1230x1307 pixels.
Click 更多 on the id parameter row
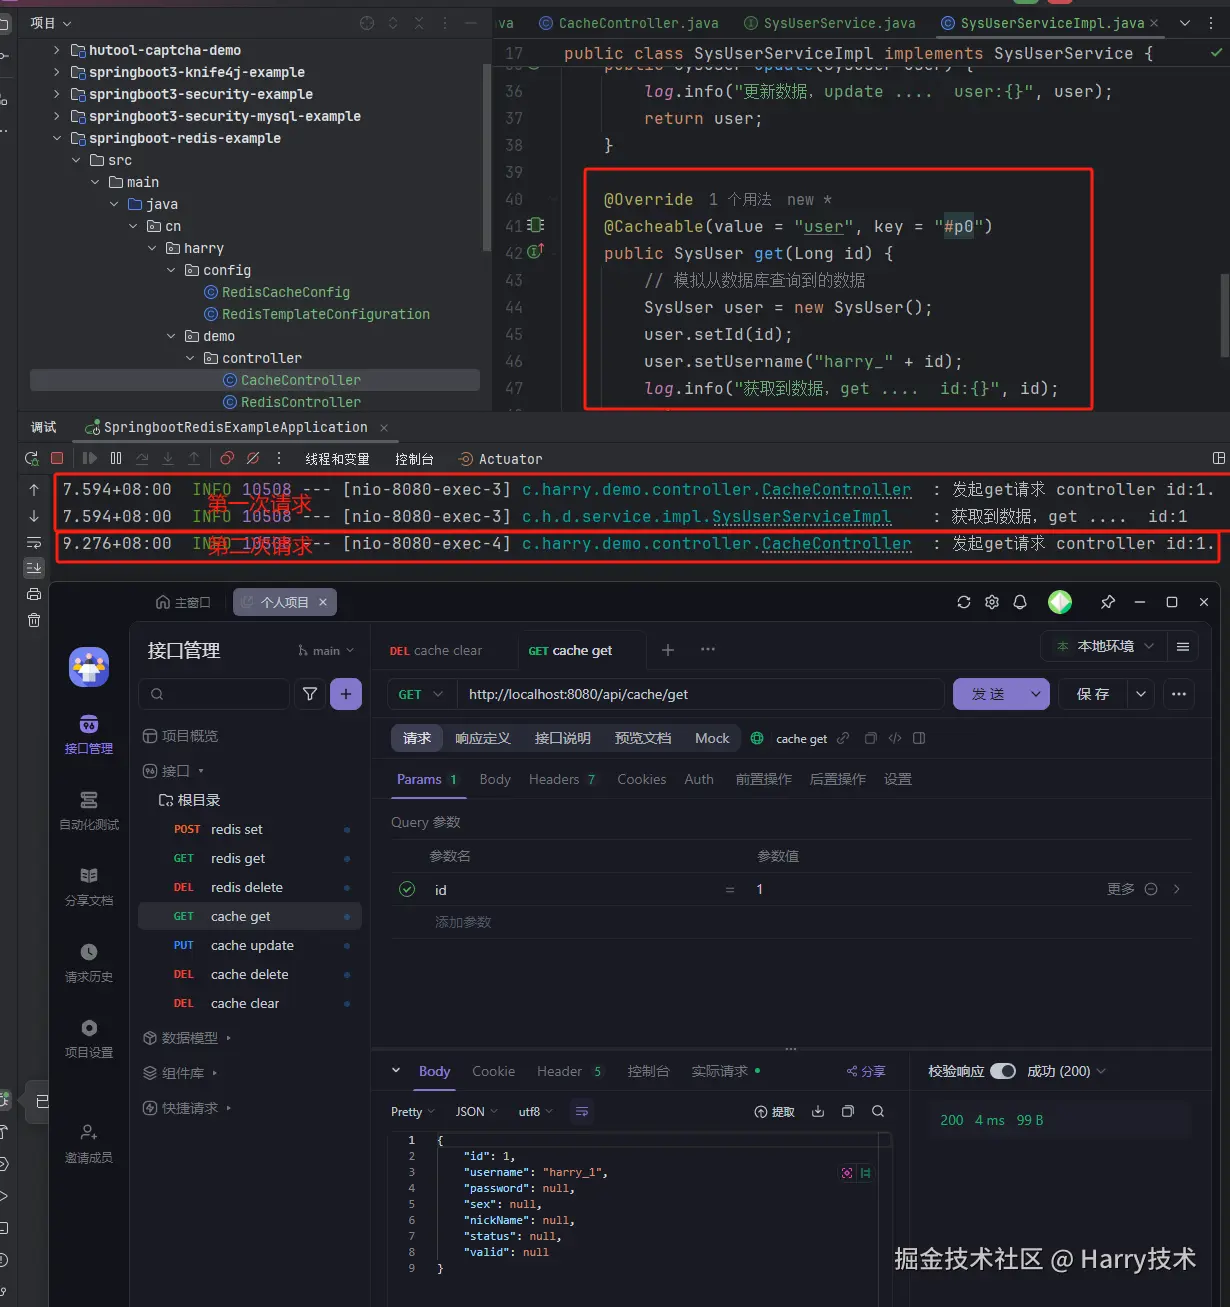coord(1121,889)
